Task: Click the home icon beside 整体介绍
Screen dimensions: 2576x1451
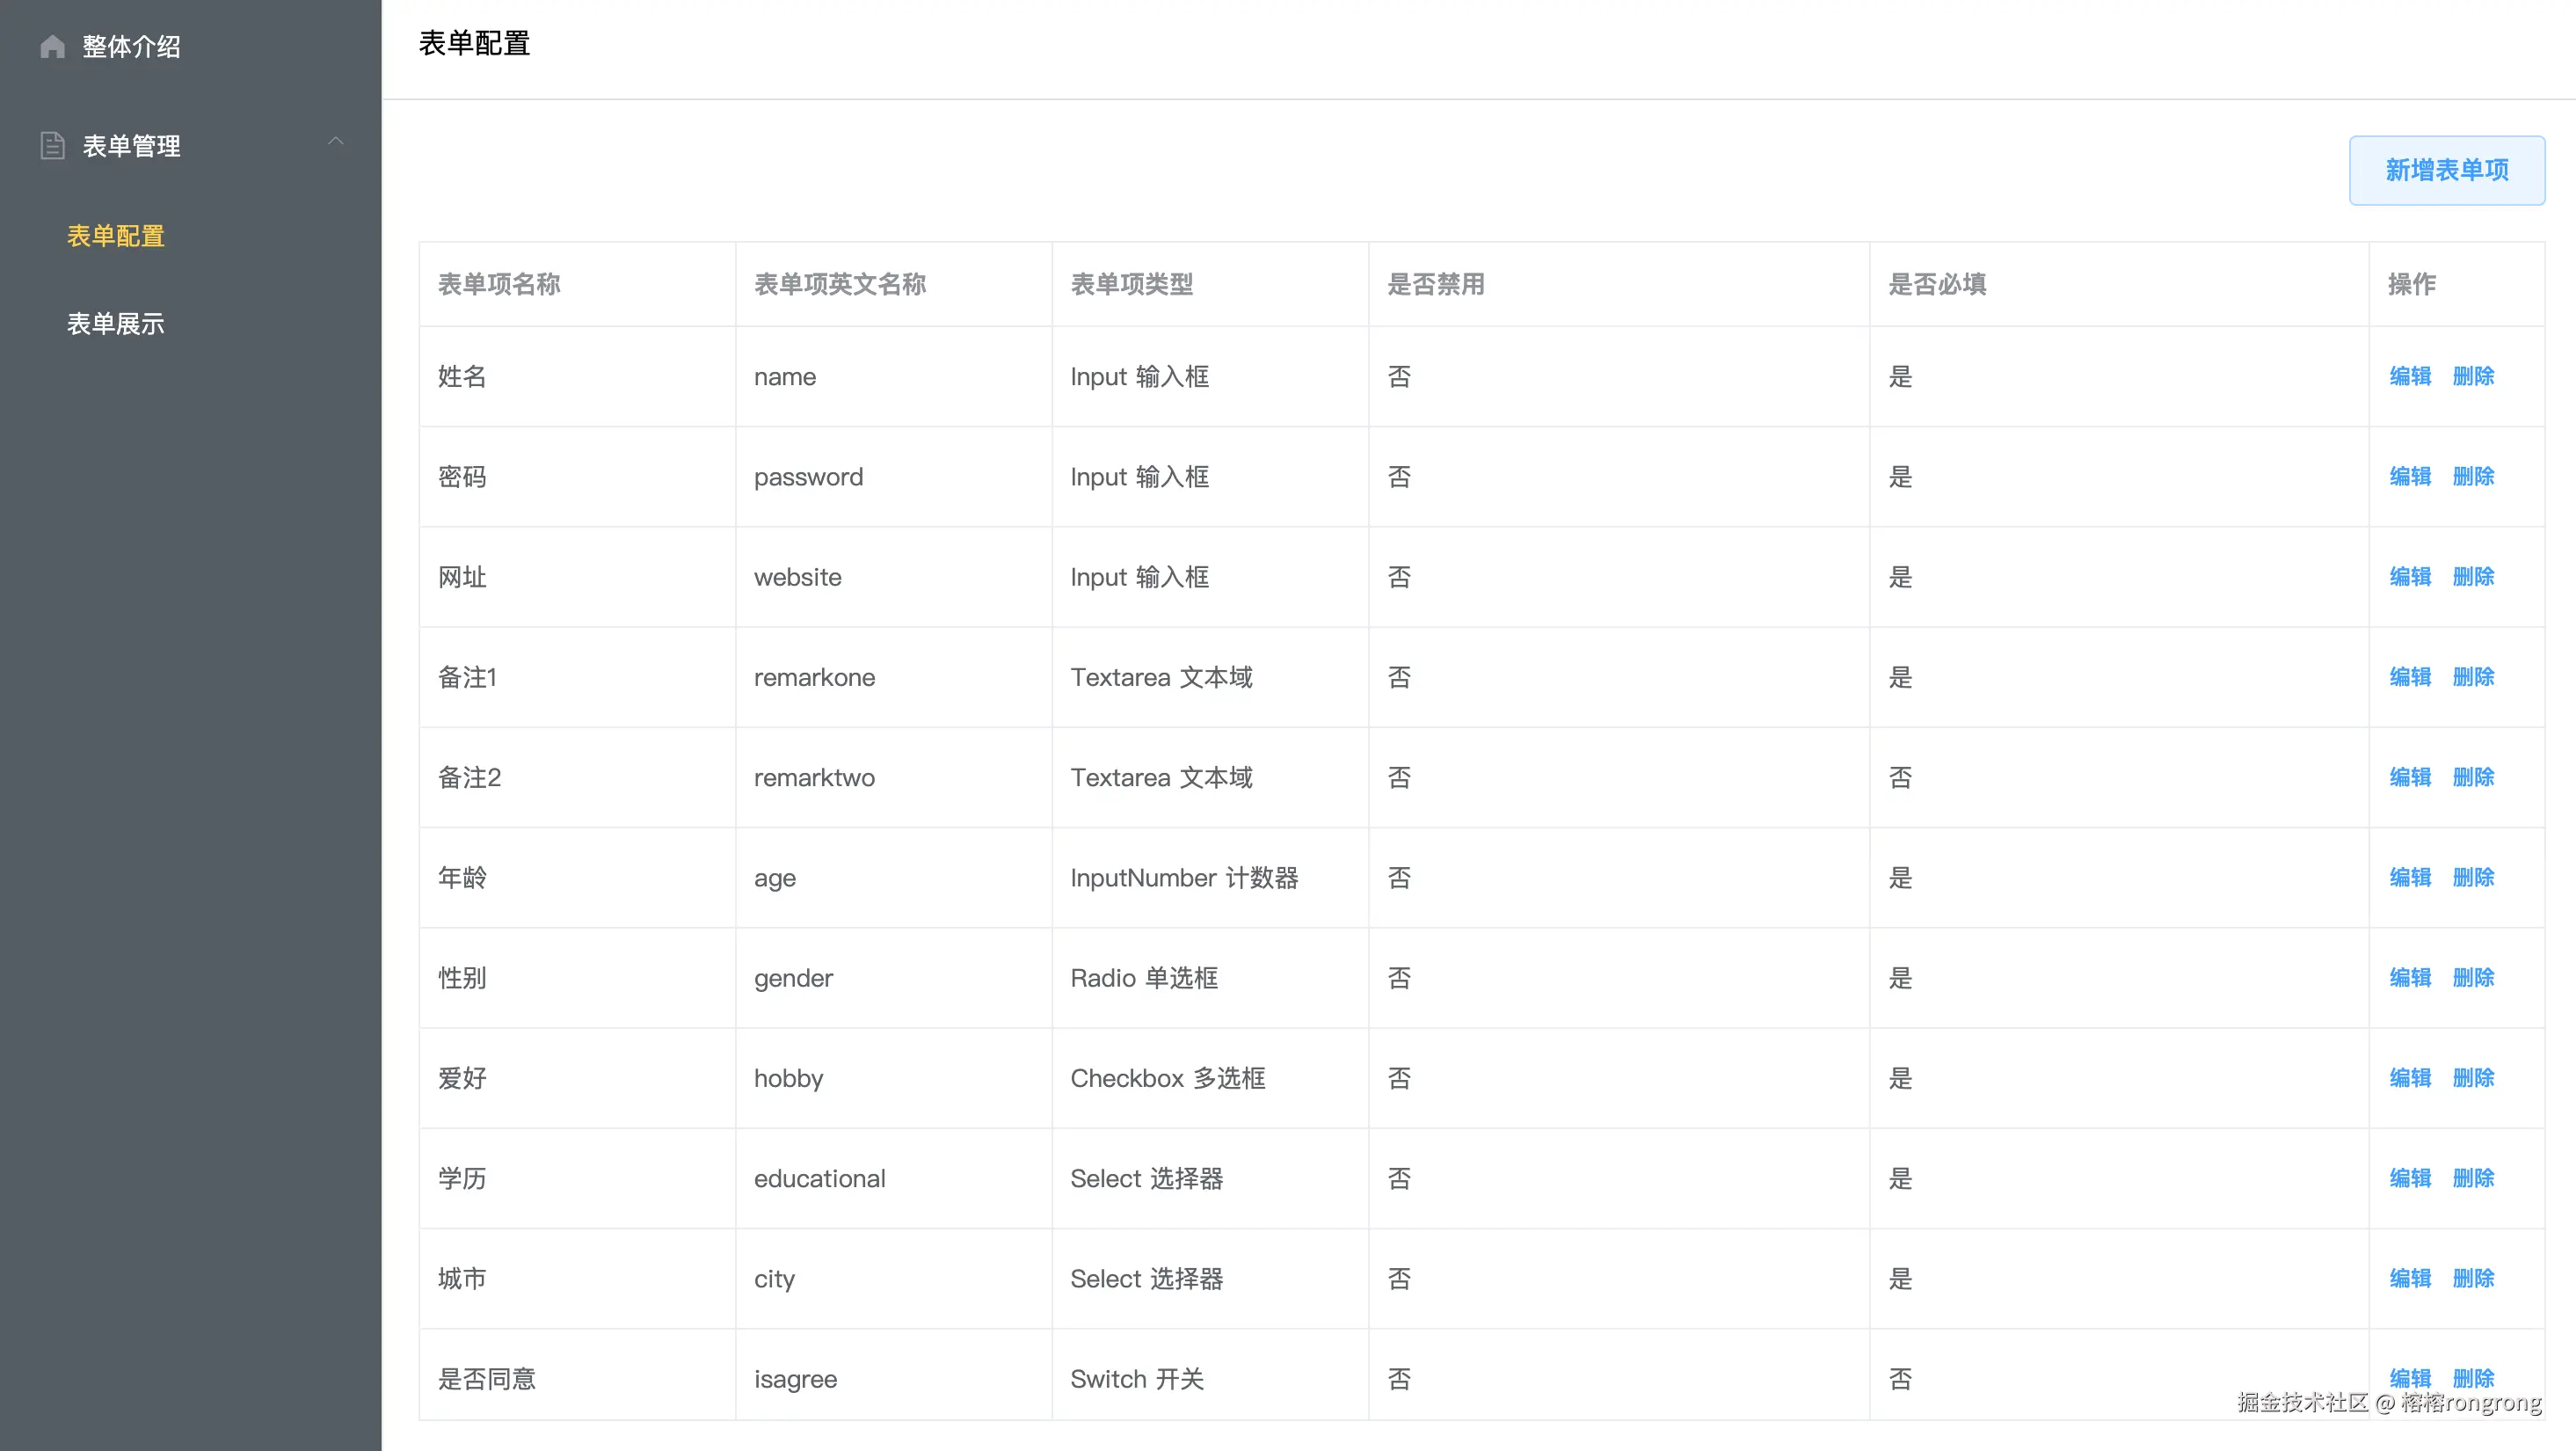Action: pyautogui.click(x=53, y=46)
